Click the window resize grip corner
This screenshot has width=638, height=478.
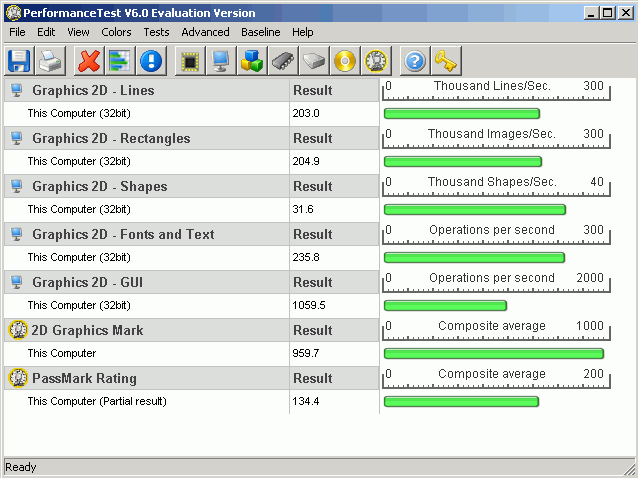[x=629, y=469]
